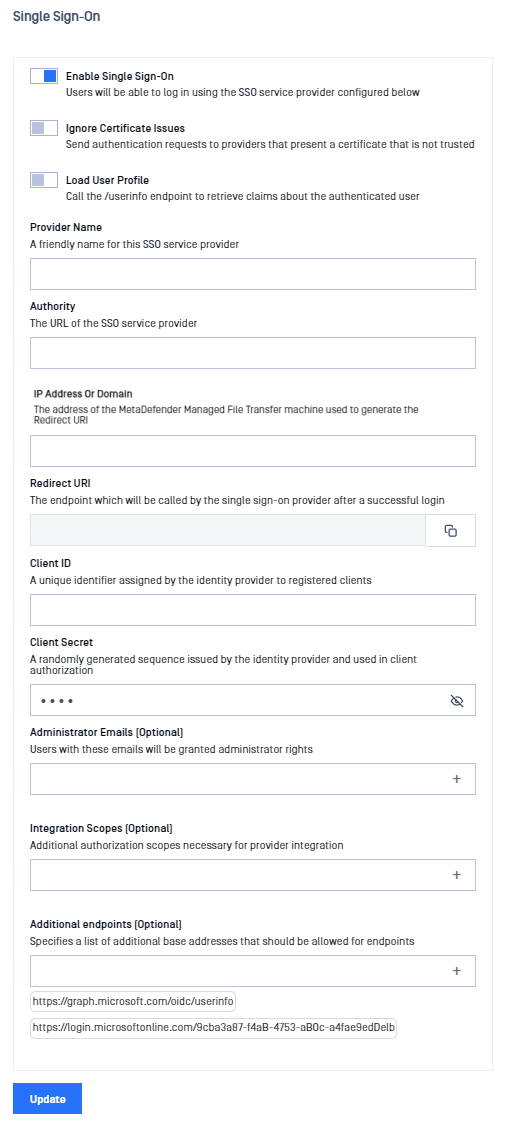Copy the Redirect URI to clipboard
Viewport: 505px width, 1122px height.
(x=451, y=530)
